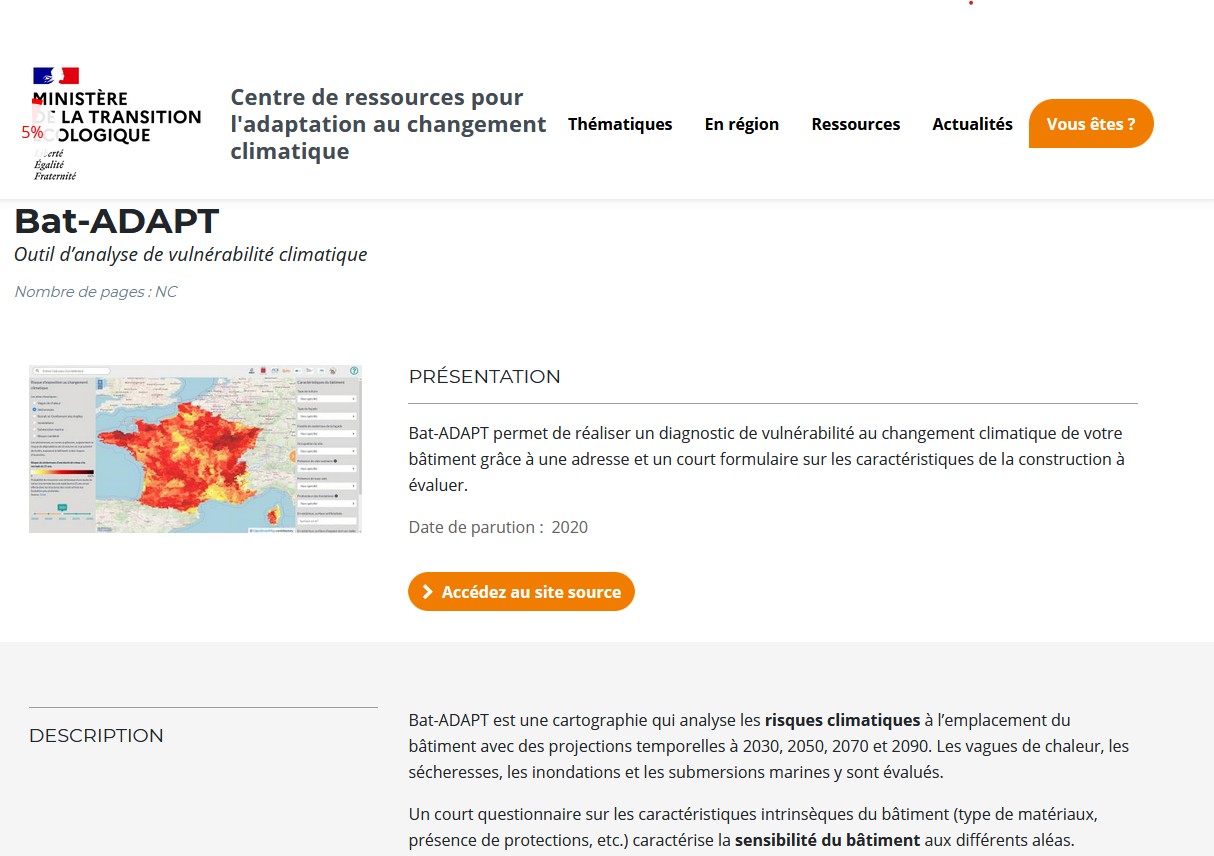
Task: Open the En région menu
Action: pyautogui.click(x=742, y=124)
